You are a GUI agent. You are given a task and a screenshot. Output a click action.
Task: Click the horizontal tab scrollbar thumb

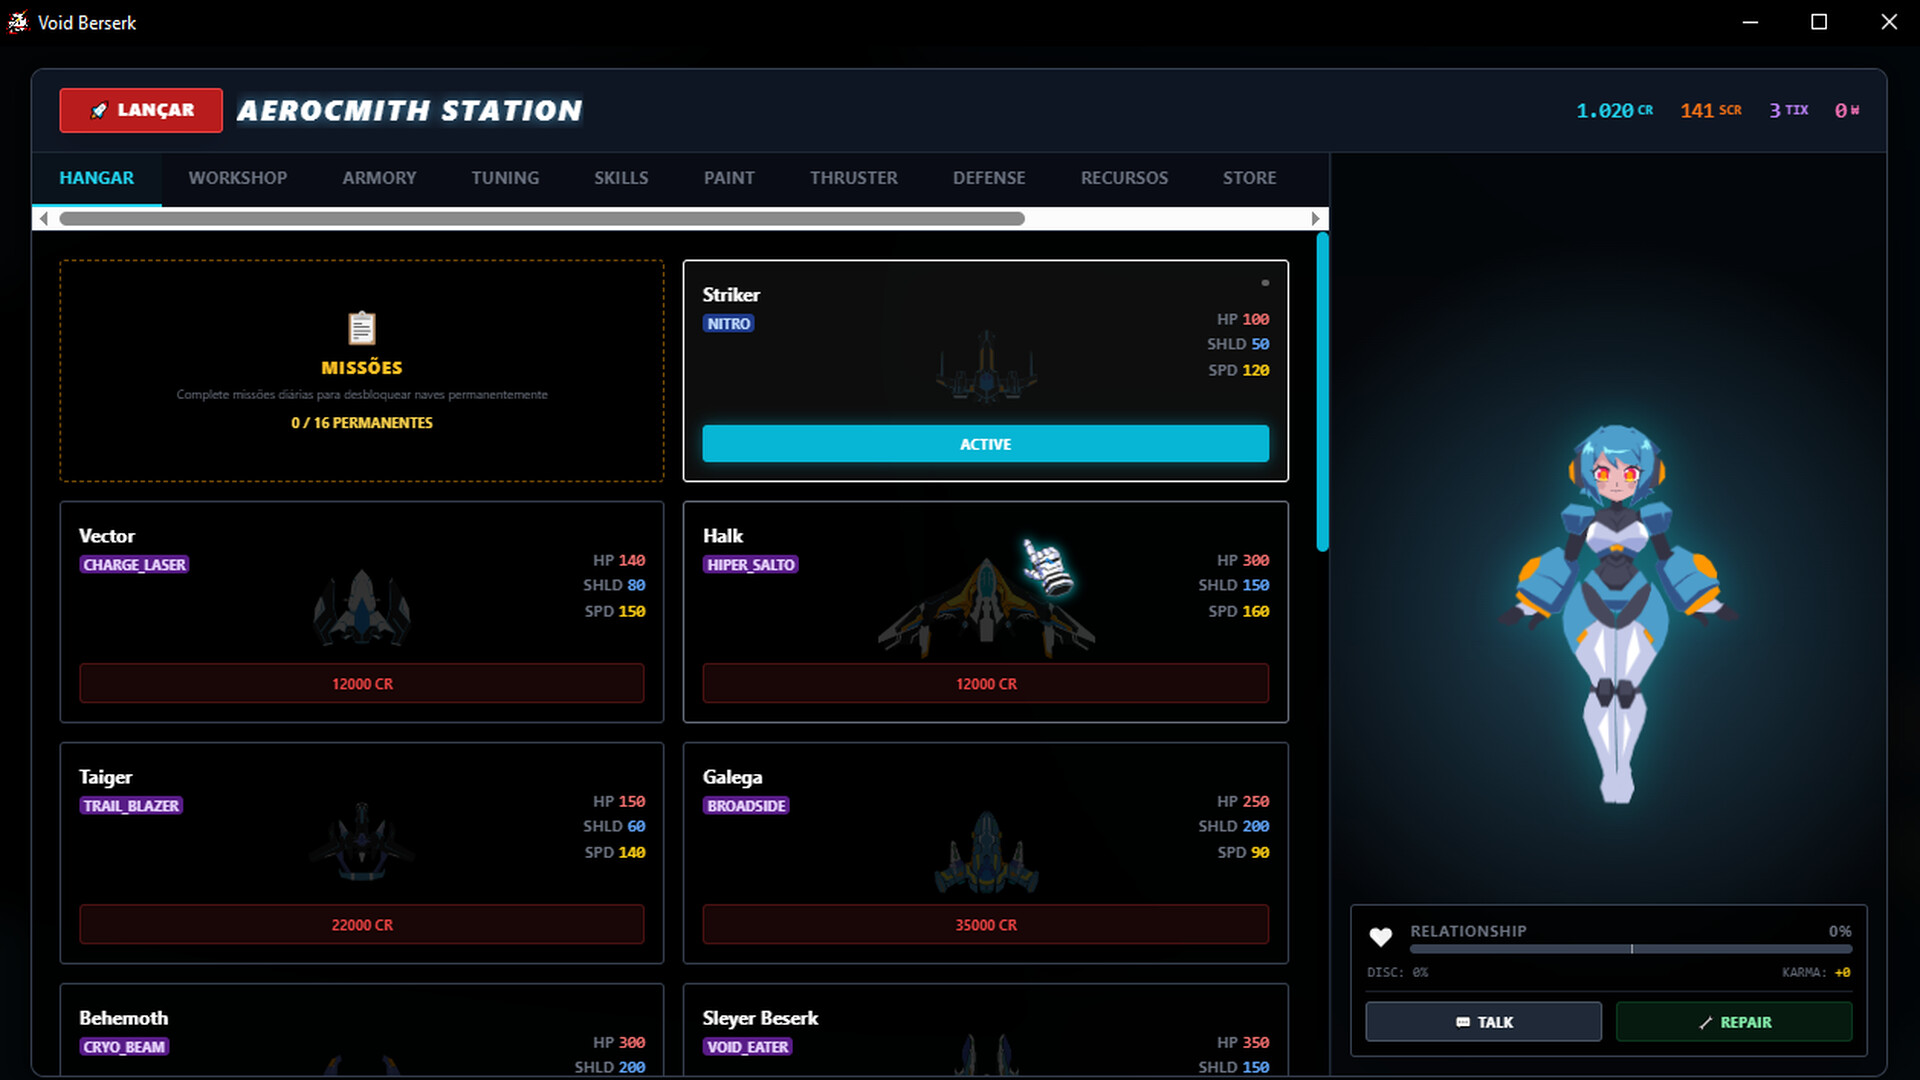click(x=542, y=218)
